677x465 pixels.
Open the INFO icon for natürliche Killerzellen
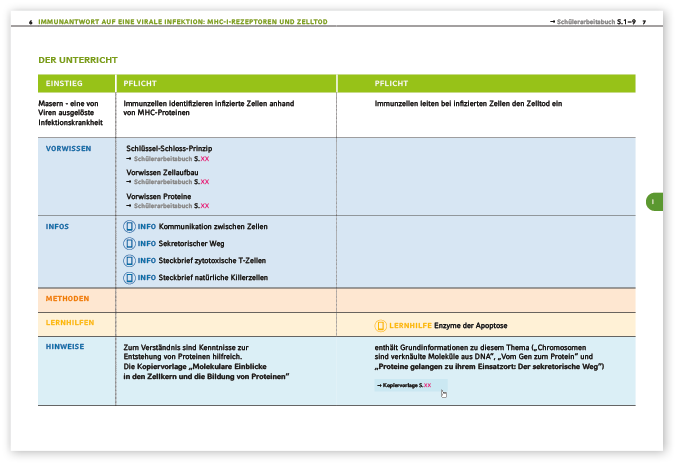click(128, 277)
